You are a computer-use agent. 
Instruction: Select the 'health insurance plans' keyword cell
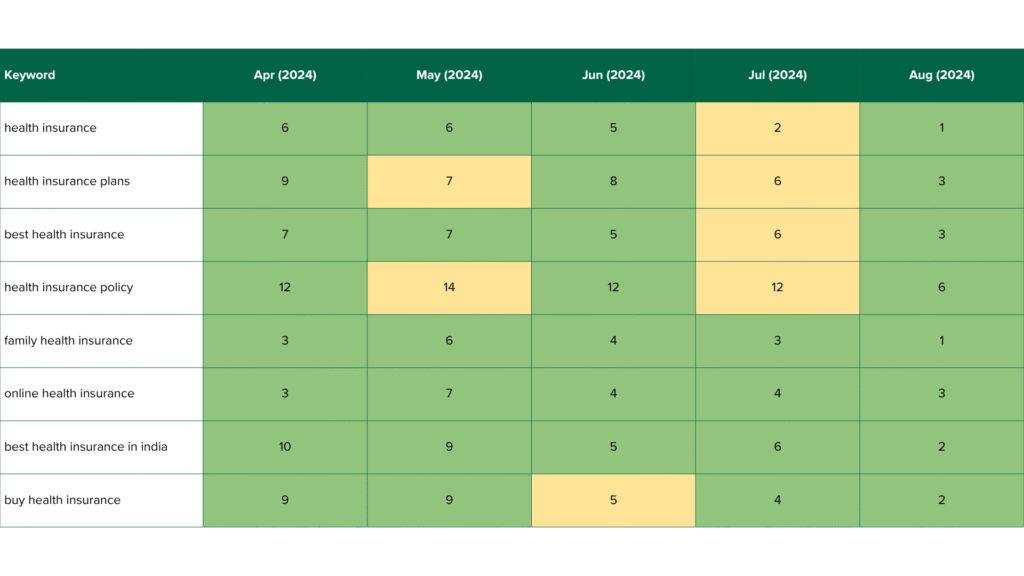pyautogui.click(x=67, y=181)
